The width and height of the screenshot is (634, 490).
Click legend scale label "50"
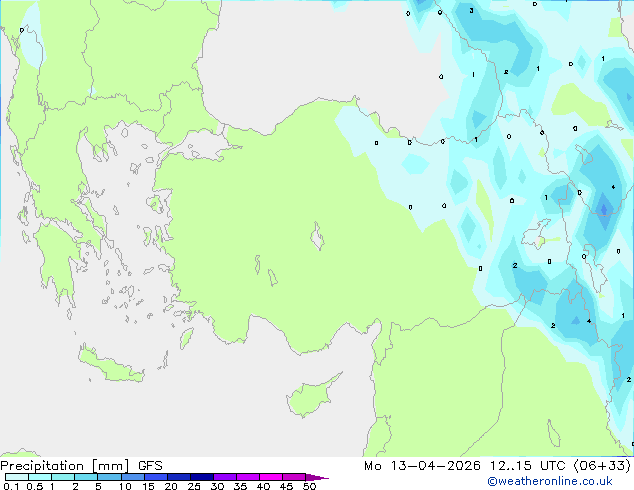[309, 486]
